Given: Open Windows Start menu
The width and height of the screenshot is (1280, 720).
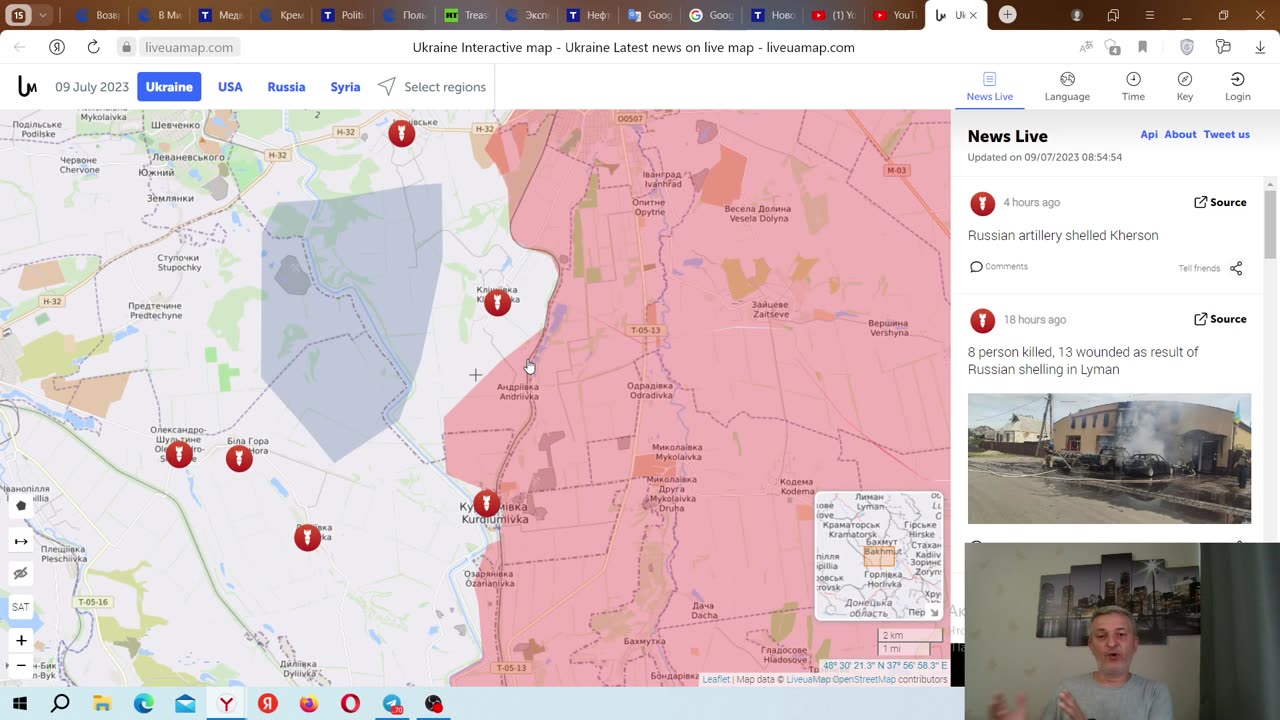Looking at the screenshot, I should (x=19, y=704).
